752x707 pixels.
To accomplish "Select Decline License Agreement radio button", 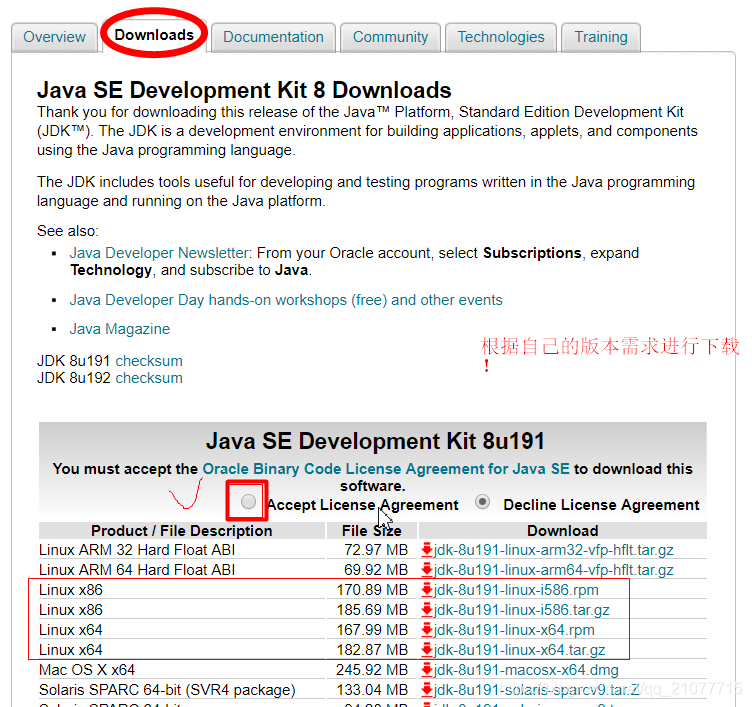I will tap(483, 502).
